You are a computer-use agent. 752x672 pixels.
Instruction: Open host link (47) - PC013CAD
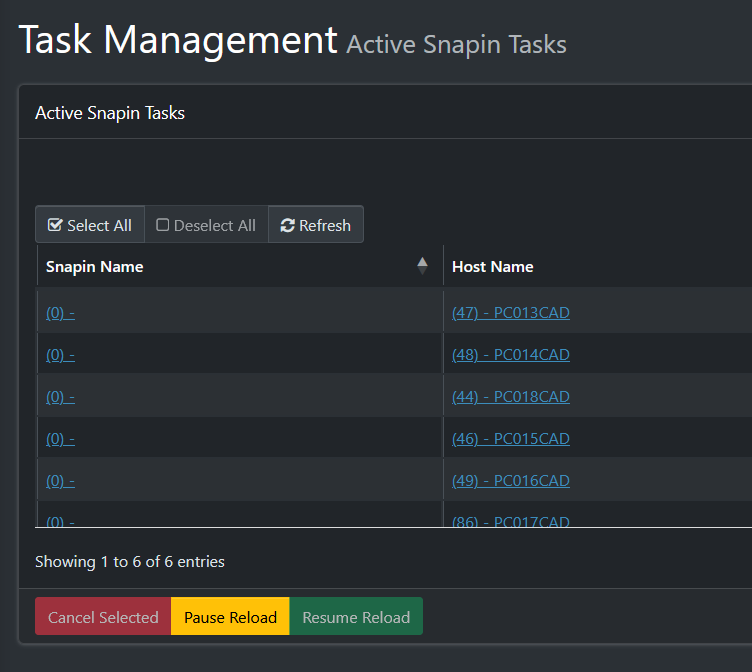click(511, 313)
